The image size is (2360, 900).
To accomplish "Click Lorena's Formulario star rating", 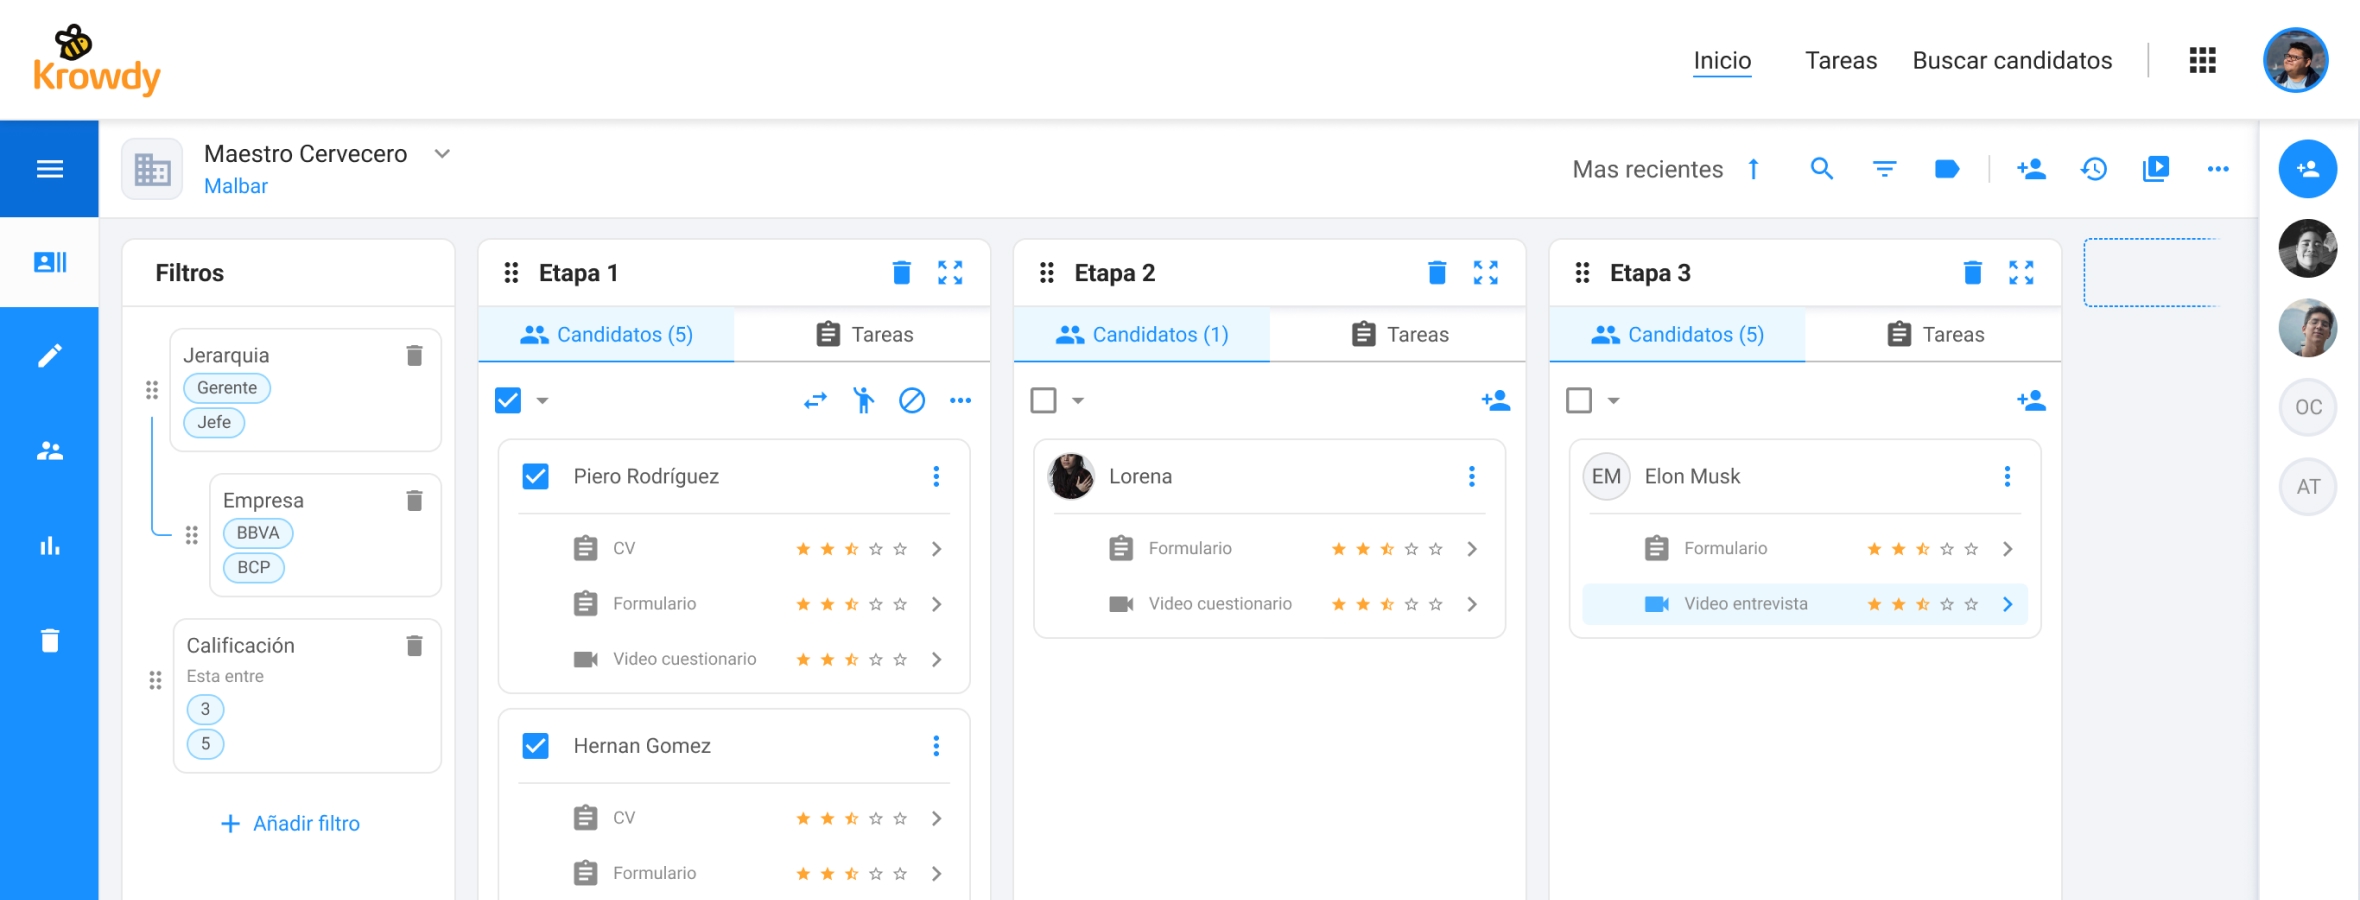I will click(1387, 548).
